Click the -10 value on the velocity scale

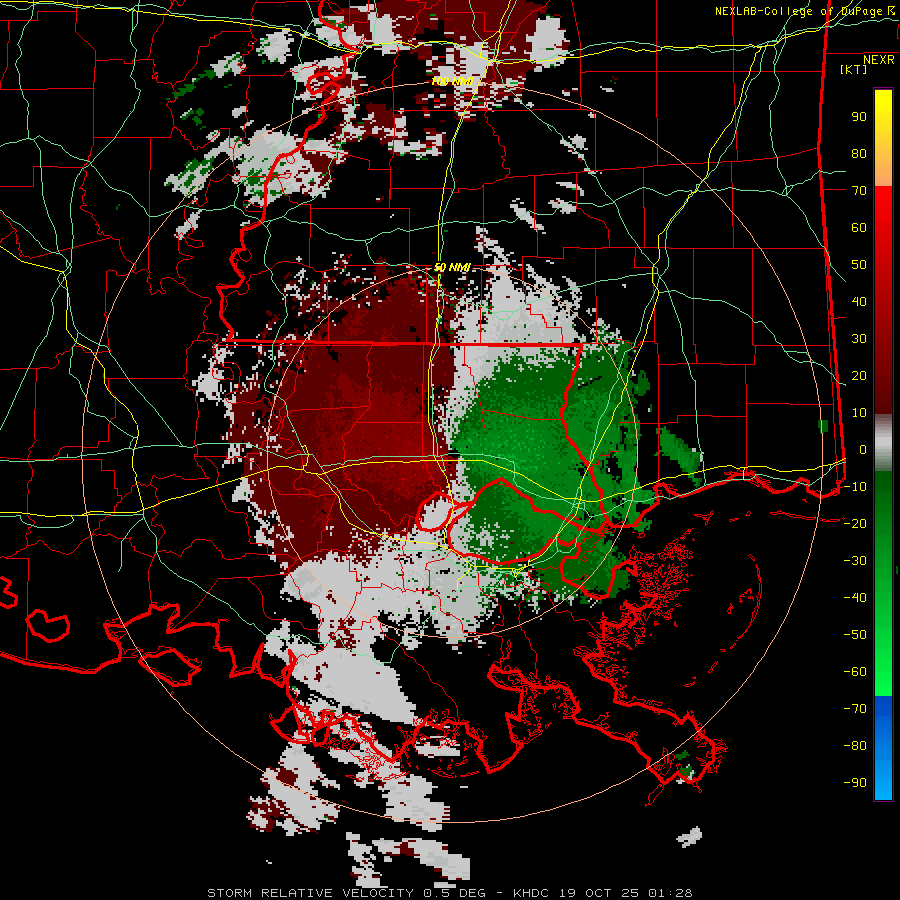[x=855, y=487]
